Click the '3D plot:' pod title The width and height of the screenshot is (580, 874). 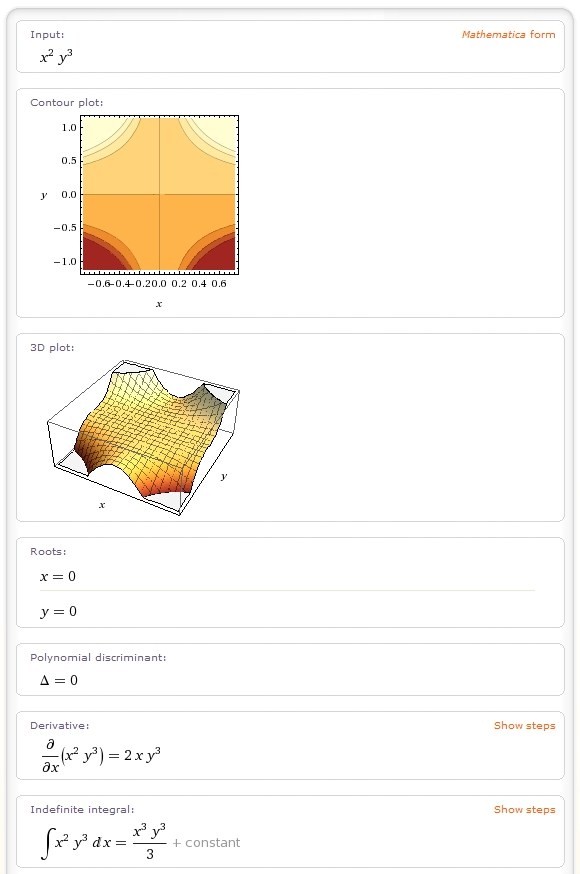click(x=52, y=348)
